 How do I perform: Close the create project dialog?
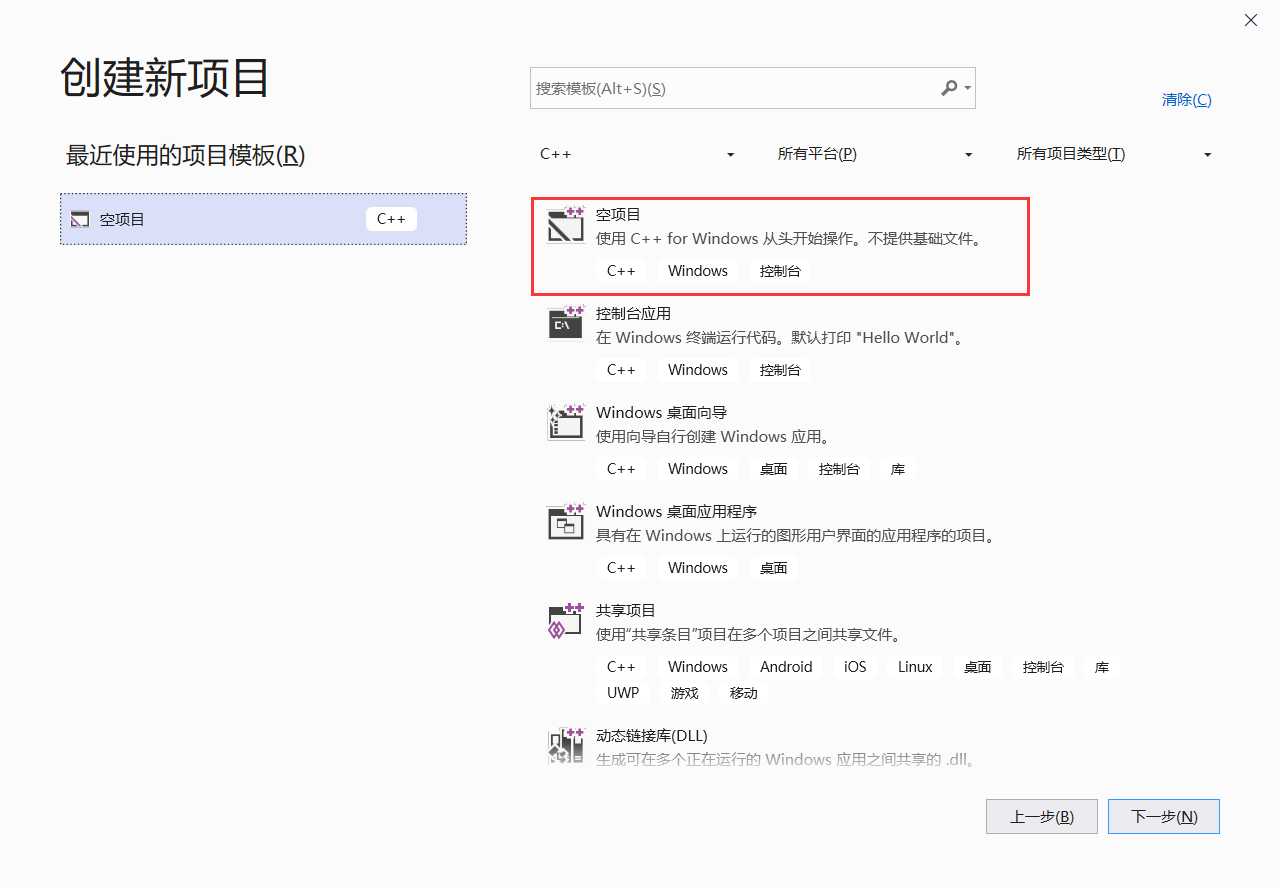(x=1251, y=20)
